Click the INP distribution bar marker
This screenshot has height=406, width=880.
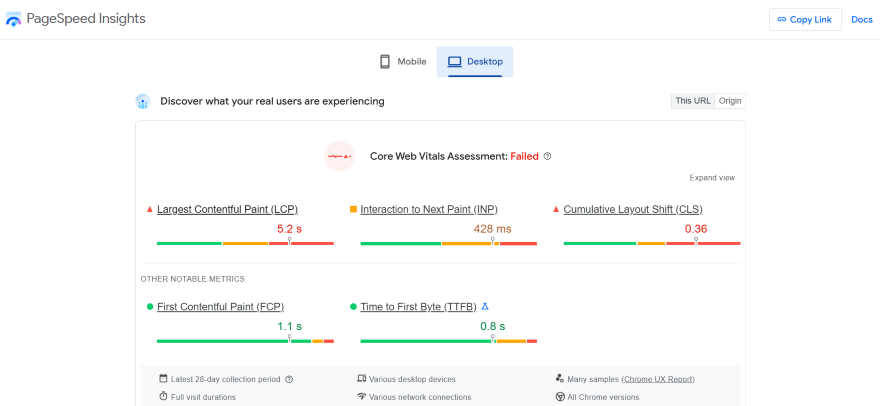tap(493, 241)
